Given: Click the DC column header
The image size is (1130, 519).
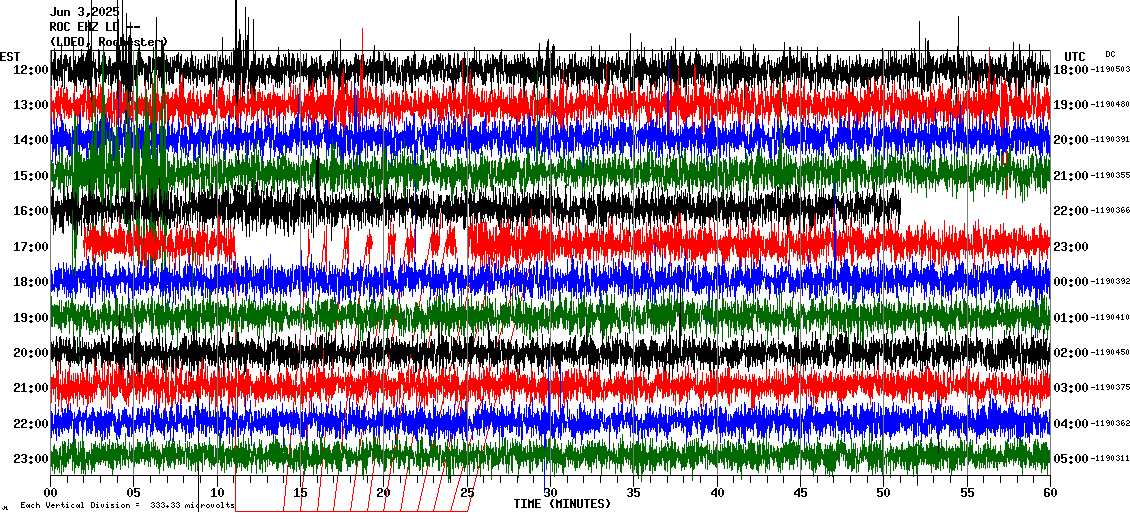Looking at the screenshot, I should coord(1110,54).
